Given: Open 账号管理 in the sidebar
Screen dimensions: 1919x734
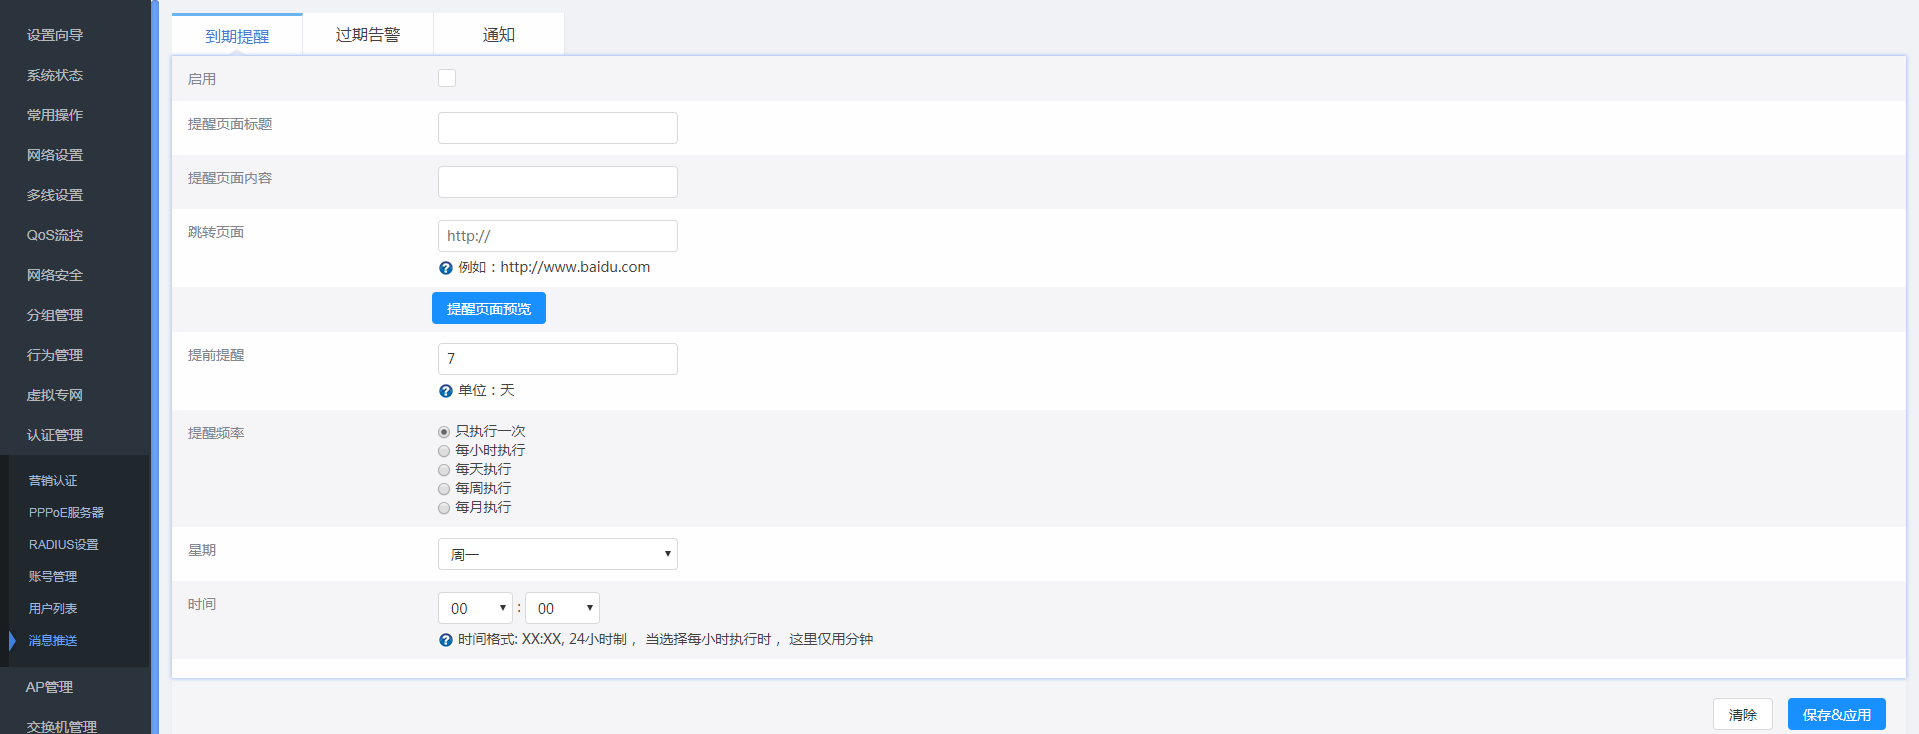Looking at the screenshot, I should click(x=53, y=577).
